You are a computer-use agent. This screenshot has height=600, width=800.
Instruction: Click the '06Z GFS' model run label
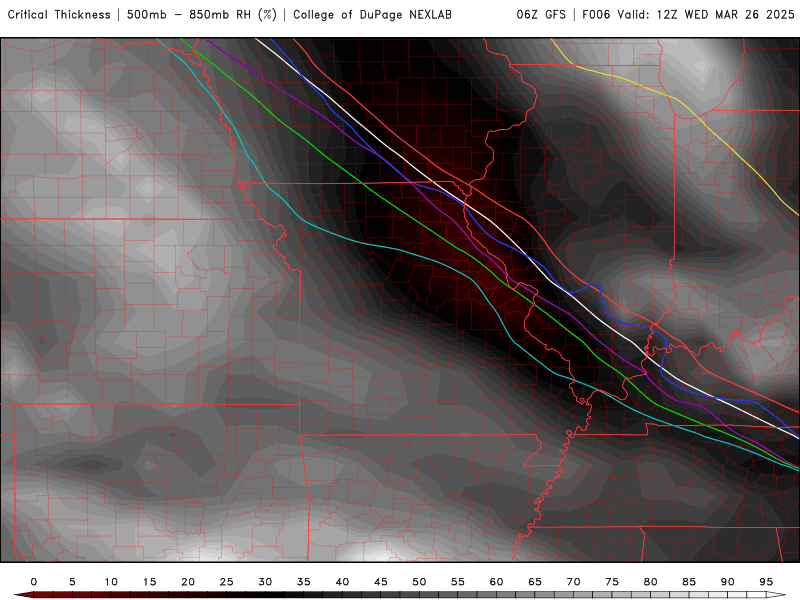click(541, 15)
